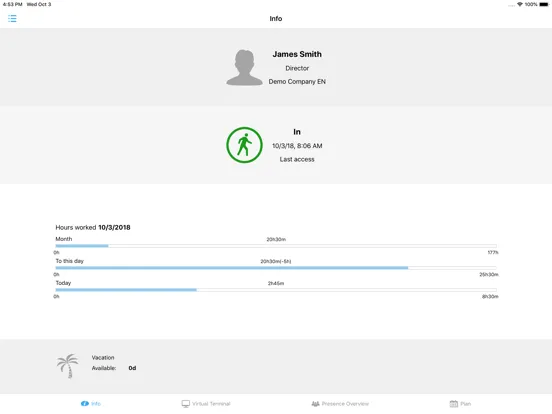The height and width of the screenshot is (414, 552).
Task: Tap the monitor icon for Virtual Terminal
Action: (x=186, y=403)
